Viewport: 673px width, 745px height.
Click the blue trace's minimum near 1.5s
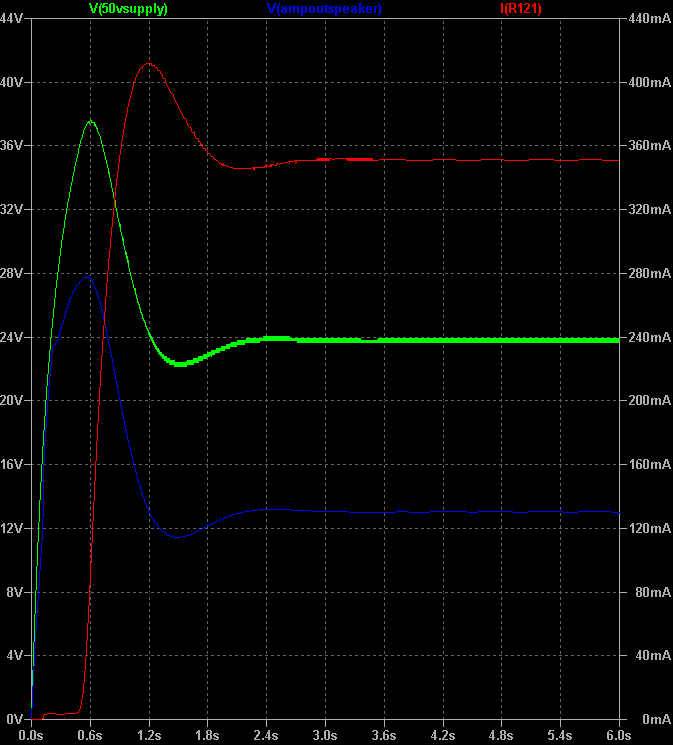[177, 537]
